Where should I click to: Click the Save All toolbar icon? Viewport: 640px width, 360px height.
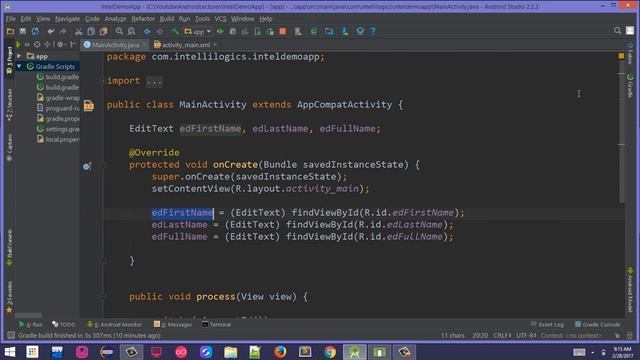pyautogui.click(x=23, y=31)
